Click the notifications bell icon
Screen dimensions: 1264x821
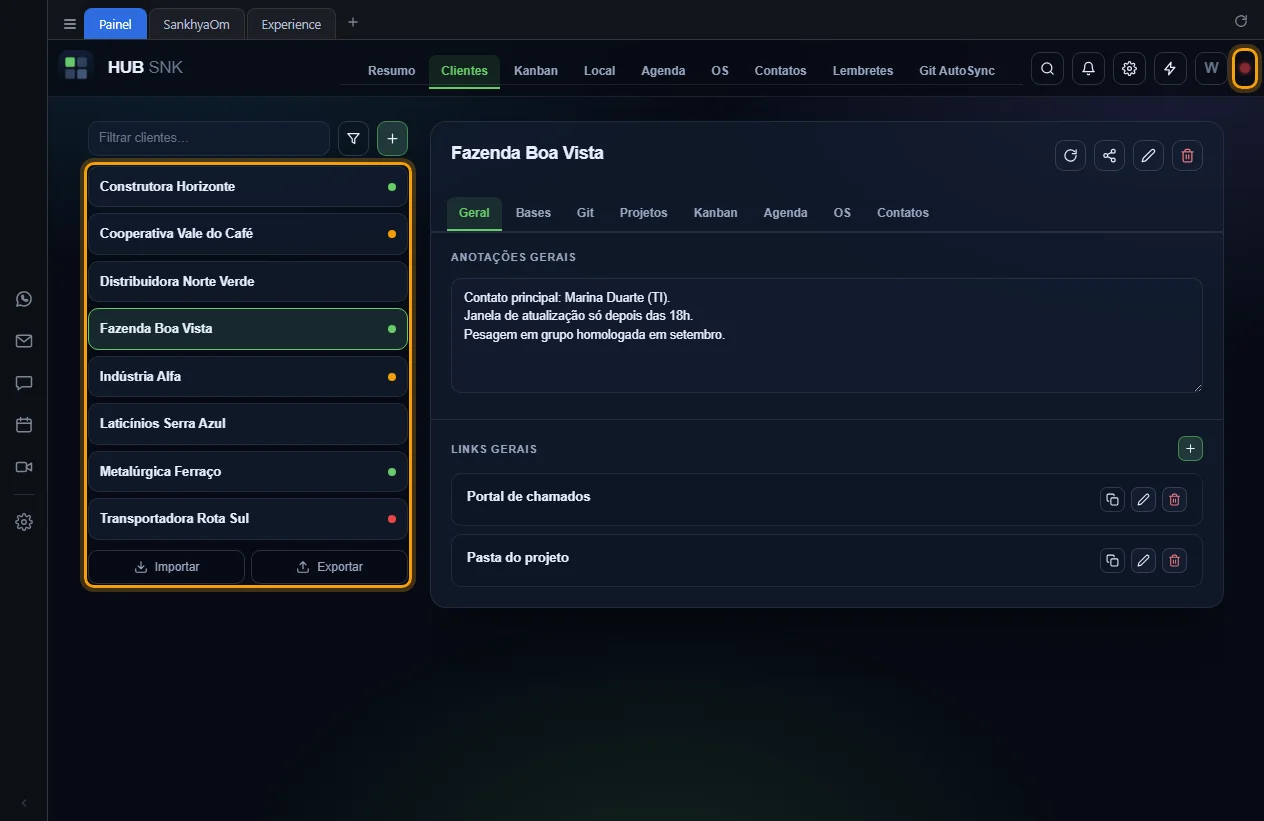click(1088, 69)
